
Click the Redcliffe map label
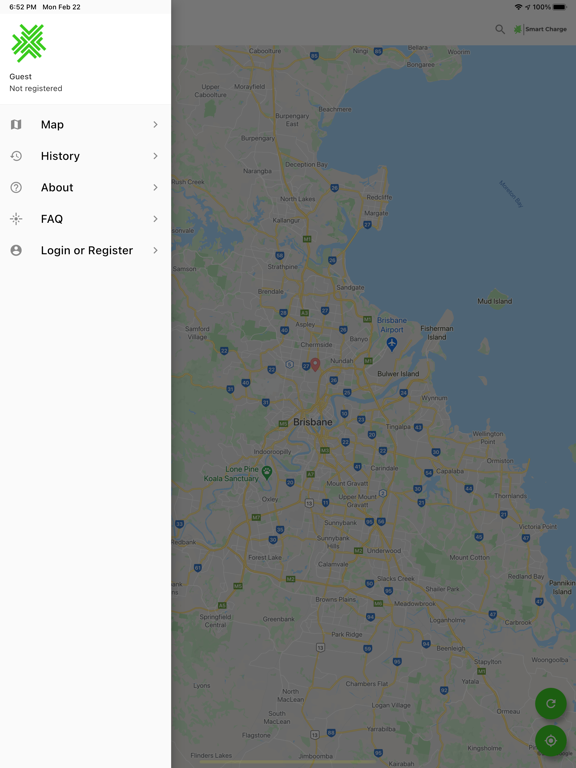pos(379,197)
